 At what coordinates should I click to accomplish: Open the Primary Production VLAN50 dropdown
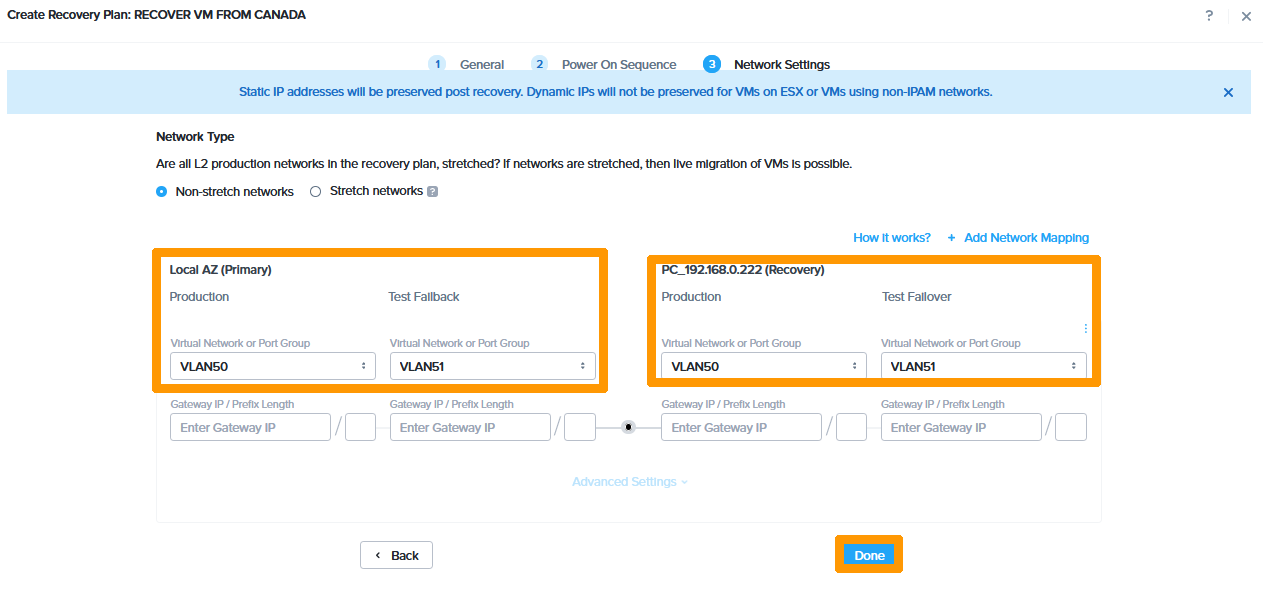(x=272, y=366)
